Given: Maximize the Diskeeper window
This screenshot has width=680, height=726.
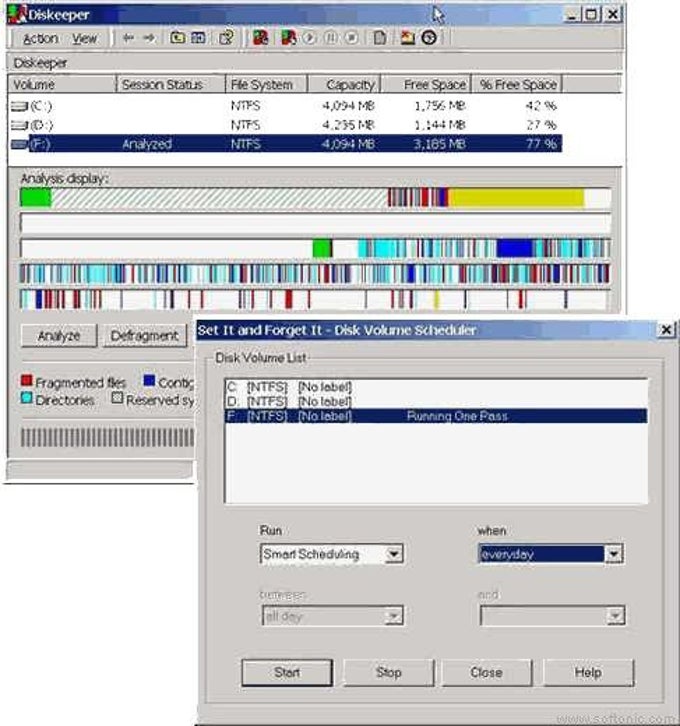Looking at the screenshot, I should tap(591, 14).
